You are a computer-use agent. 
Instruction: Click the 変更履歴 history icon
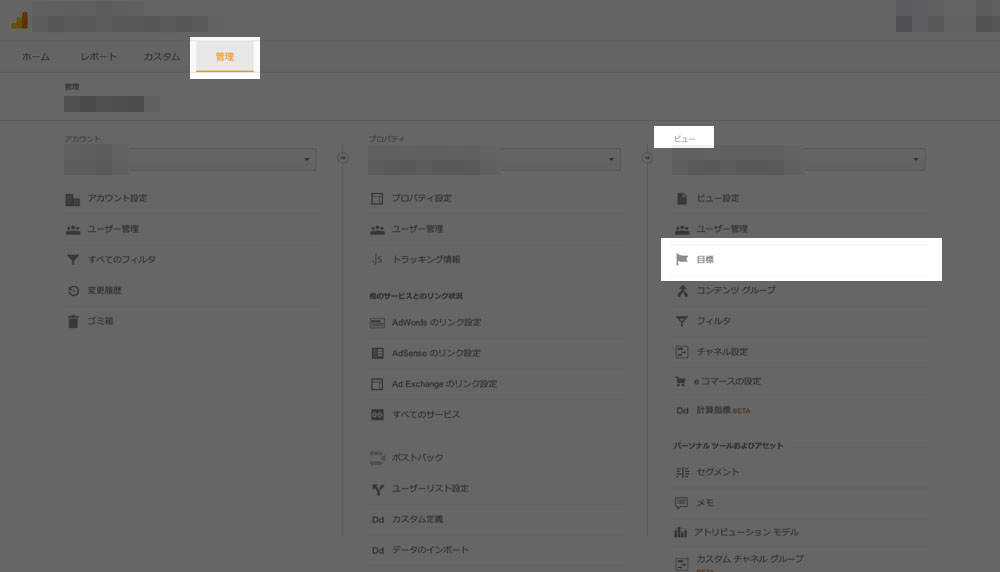coord(73,291)
